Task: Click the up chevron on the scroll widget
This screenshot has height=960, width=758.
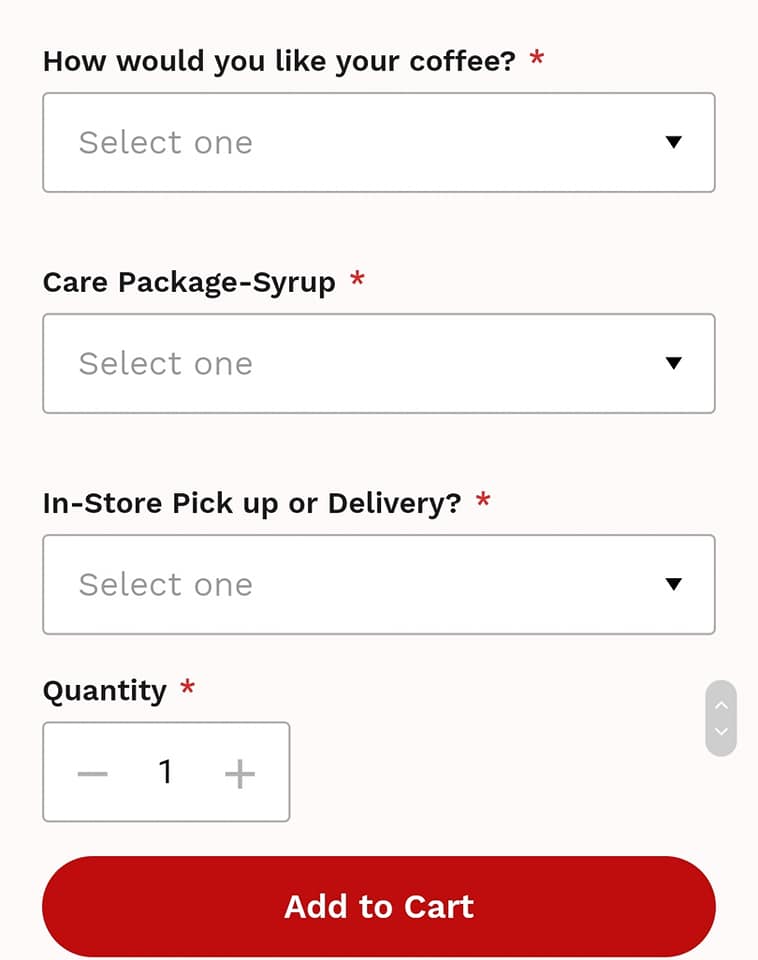Action: (721, 704)
